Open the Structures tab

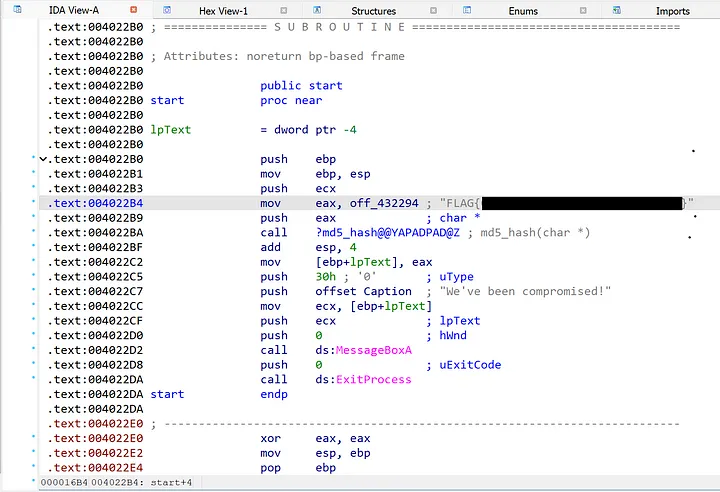click(x=373, y=11)
